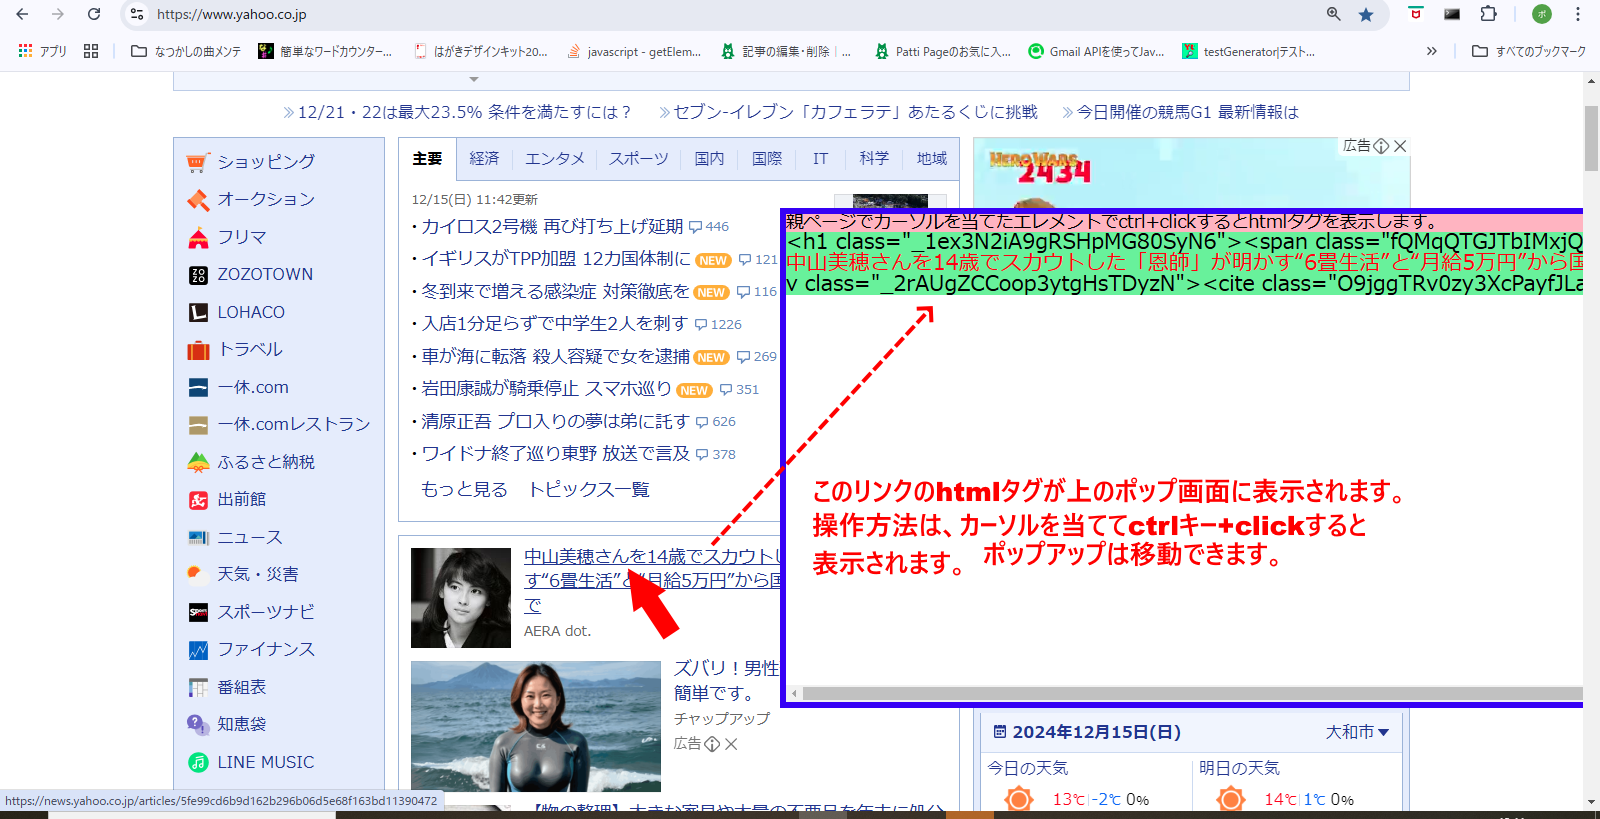Click the green profile avatar
The width and height of the screenshot is (1600, 819).
pos(1542,14)
